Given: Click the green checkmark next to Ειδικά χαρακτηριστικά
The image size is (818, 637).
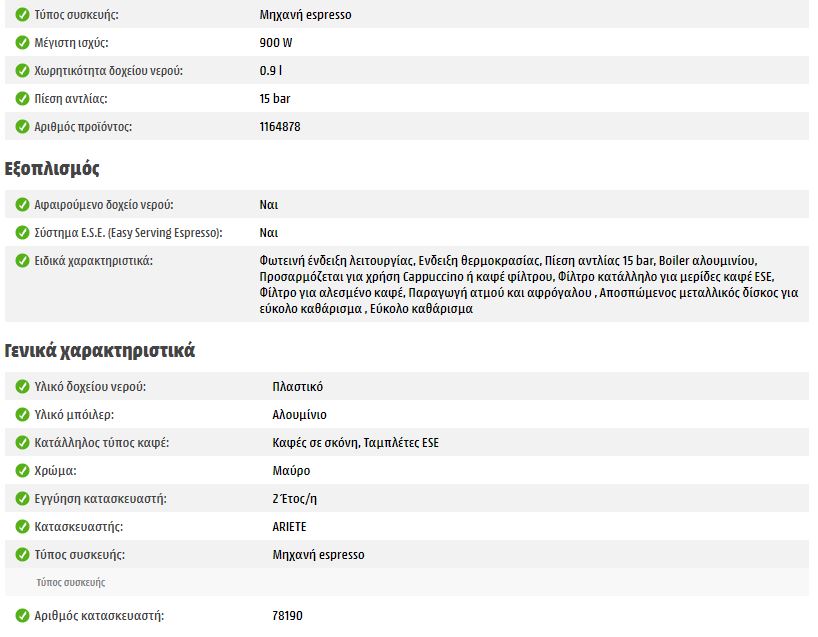Looking at the screenshot, I should [x=22, y=261].
